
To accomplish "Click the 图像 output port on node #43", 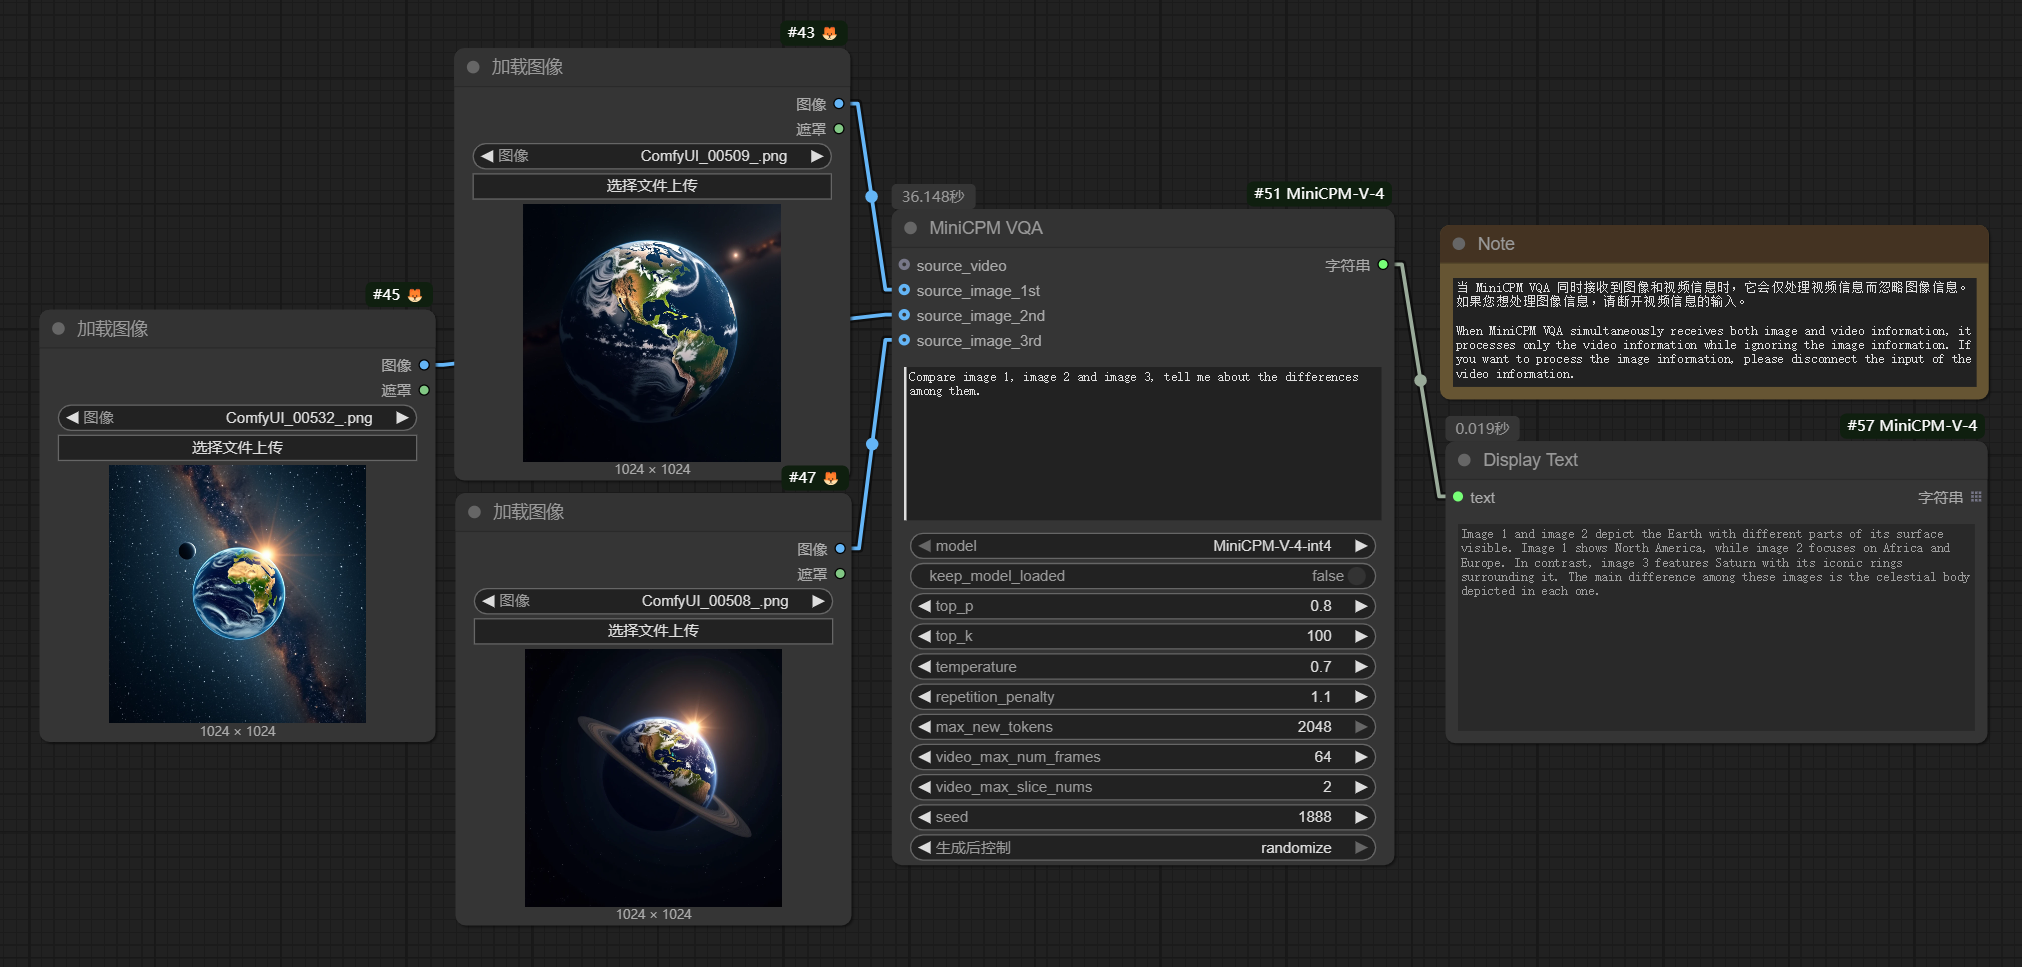I will pos(839,104).
